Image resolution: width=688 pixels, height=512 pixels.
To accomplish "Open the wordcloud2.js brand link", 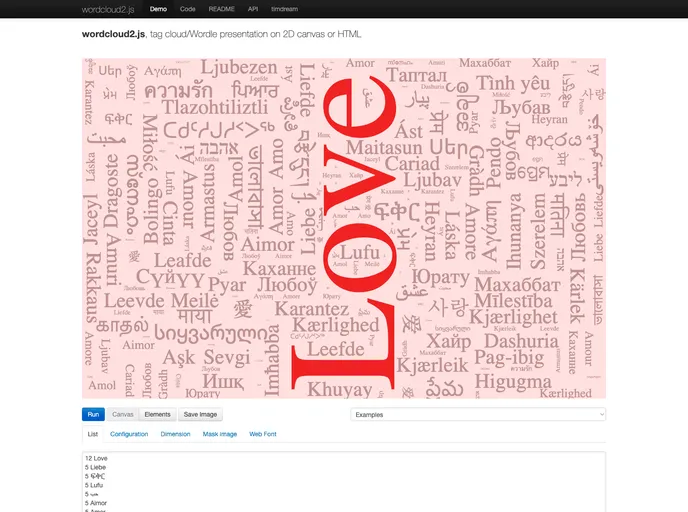I will [108, 9].
